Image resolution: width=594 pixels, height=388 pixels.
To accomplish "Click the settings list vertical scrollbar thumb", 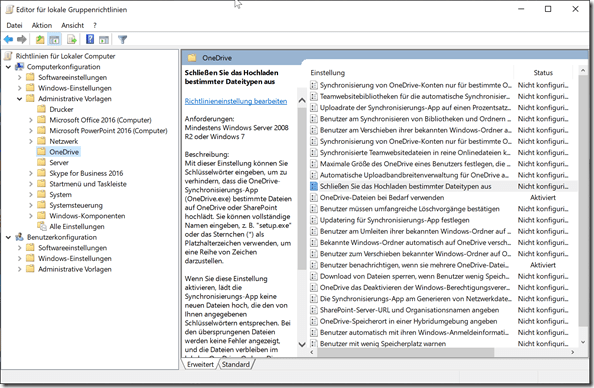I will [x=583, y=201].
